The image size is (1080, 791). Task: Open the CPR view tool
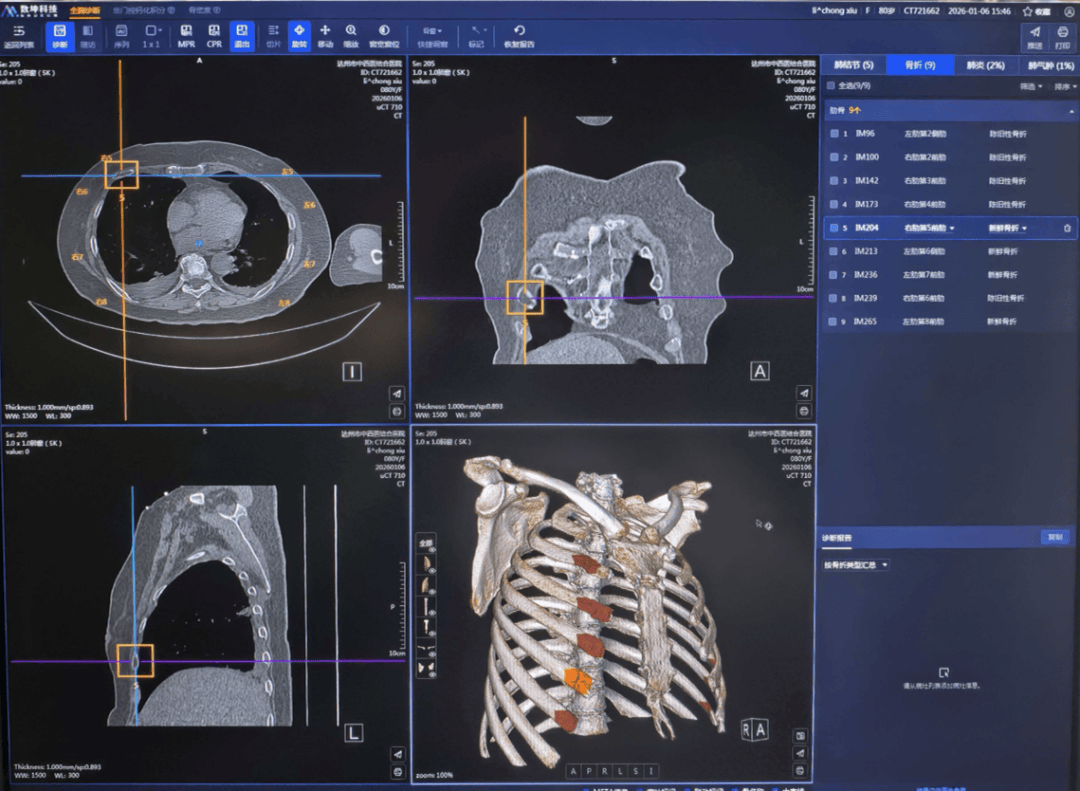214,36
